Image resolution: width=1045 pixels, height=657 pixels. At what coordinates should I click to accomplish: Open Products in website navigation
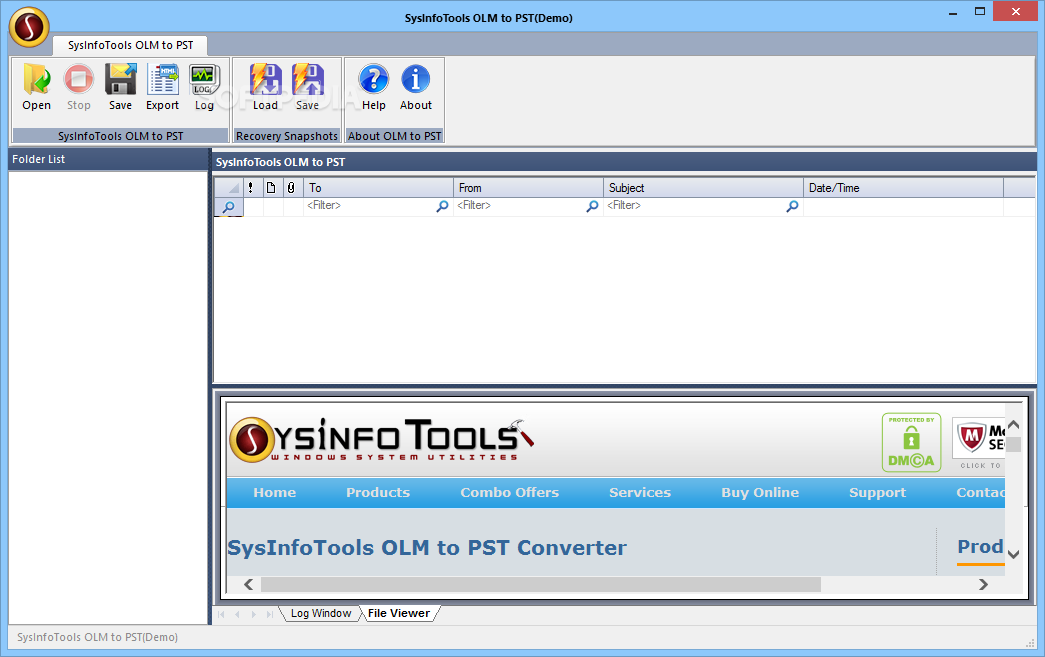378,492
